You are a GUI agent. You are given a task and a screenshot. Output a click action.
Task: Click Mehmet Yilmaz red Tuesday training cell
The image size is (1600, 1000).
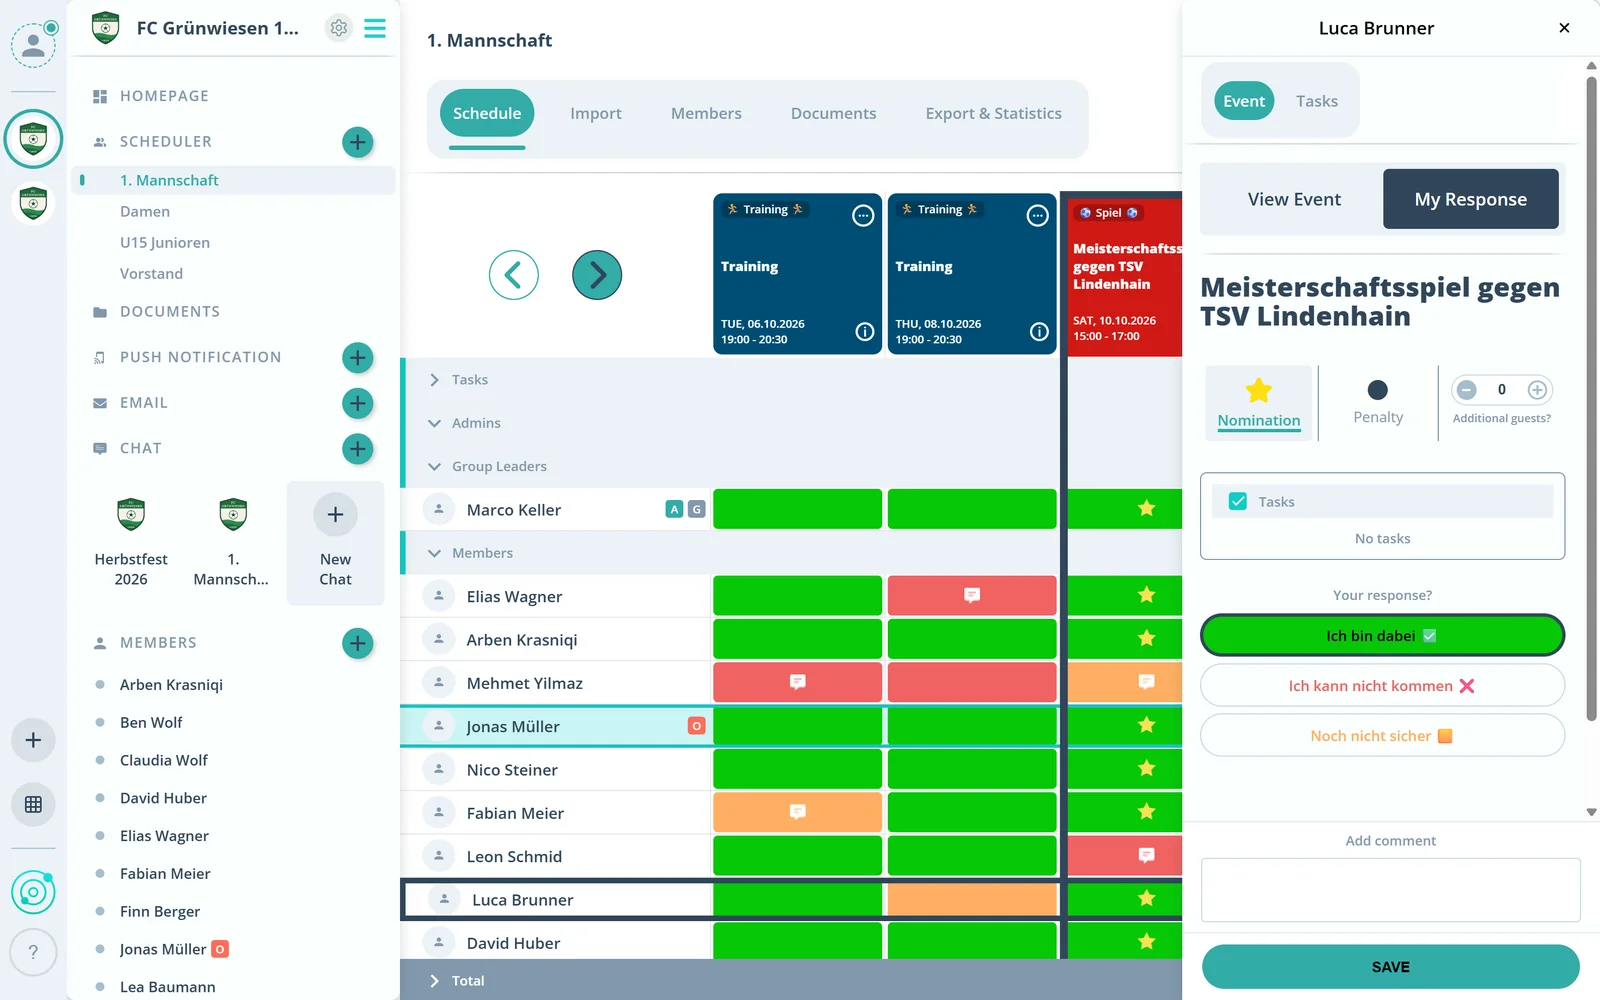tap(797, 682)
